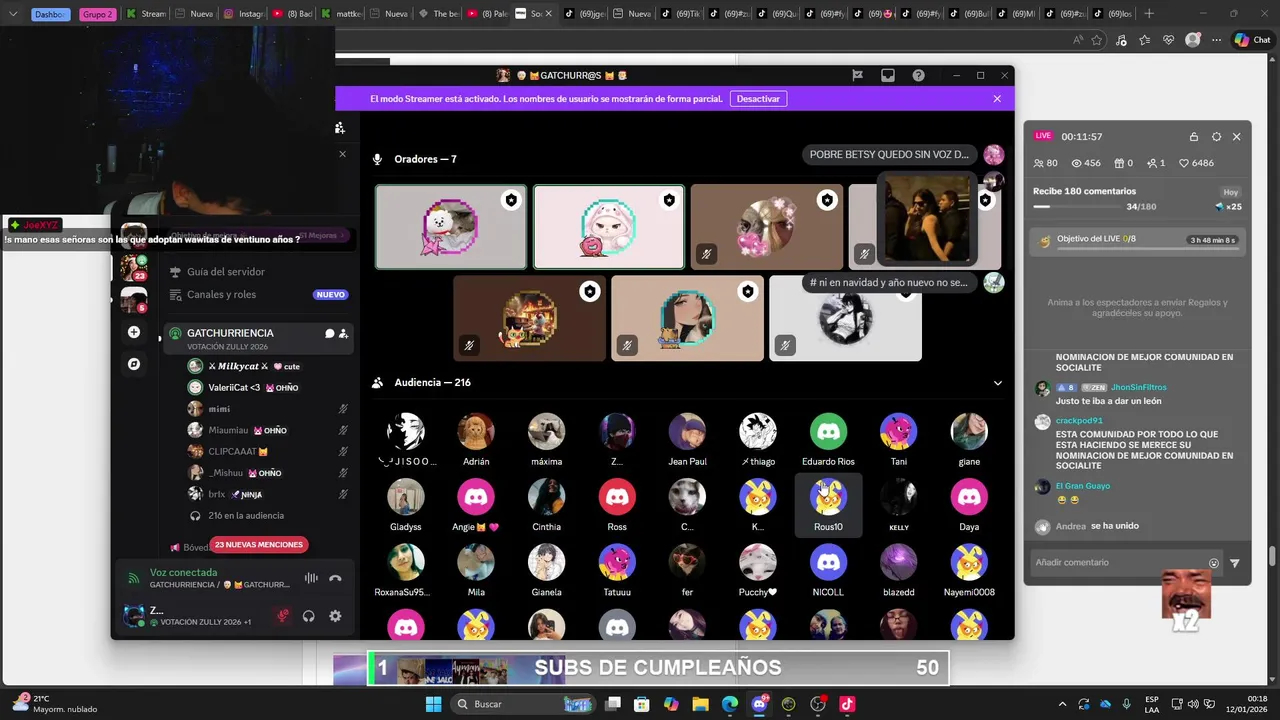This screenshot has height=720, width=1280.
Task: Open TikTok LIVE Studio taskbar icon
Action: tap(847, 704)
